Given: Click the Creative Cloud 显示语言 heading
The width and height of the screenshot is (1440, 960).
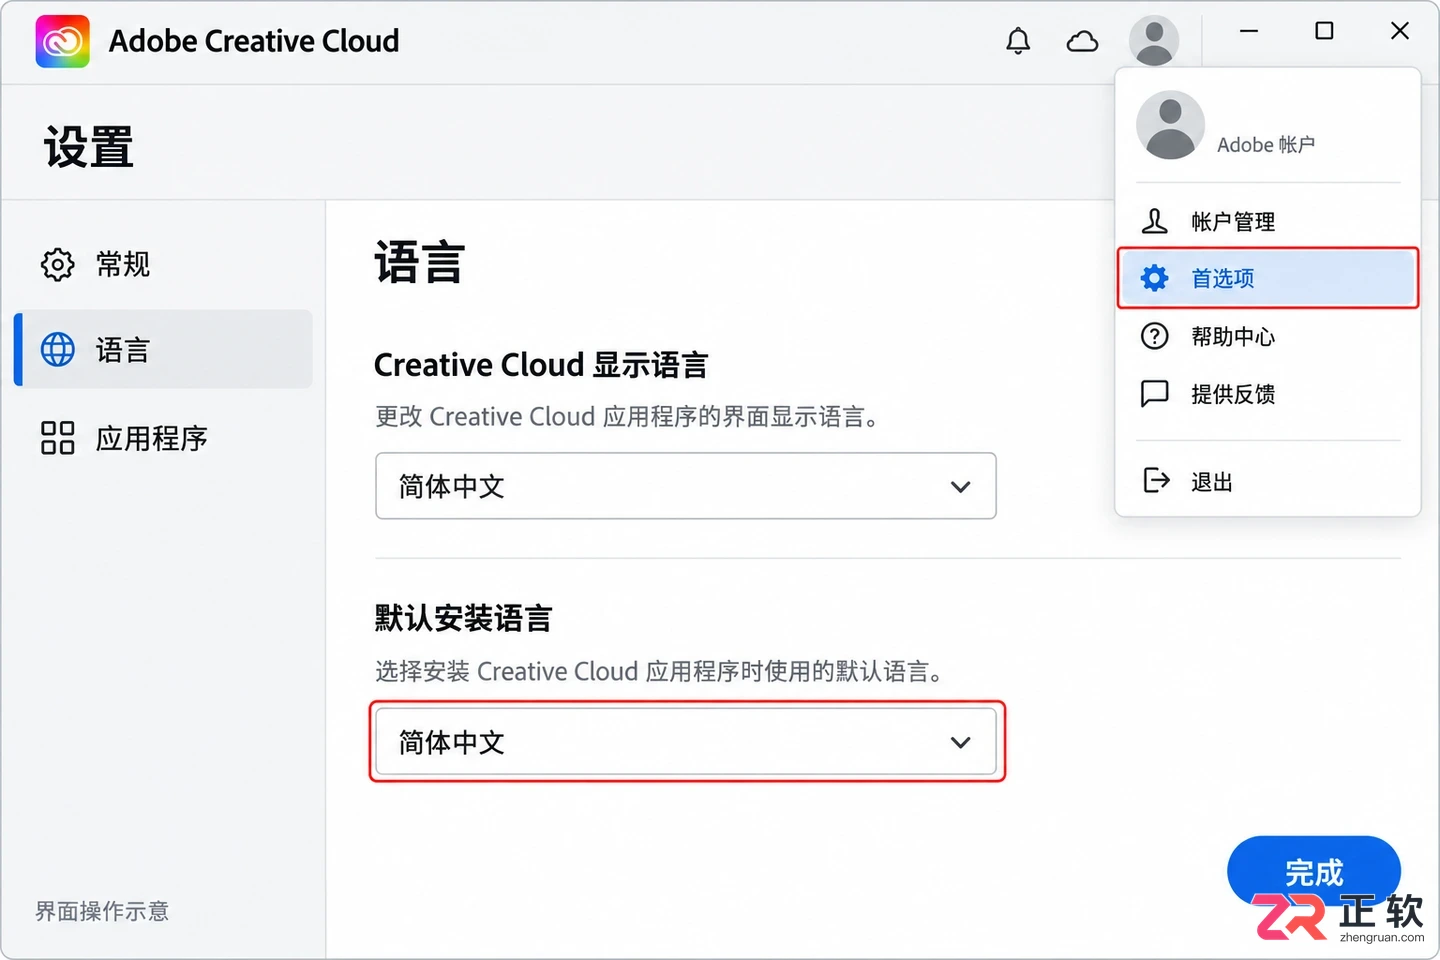Looking at the screenshot, I should [541, 365].
